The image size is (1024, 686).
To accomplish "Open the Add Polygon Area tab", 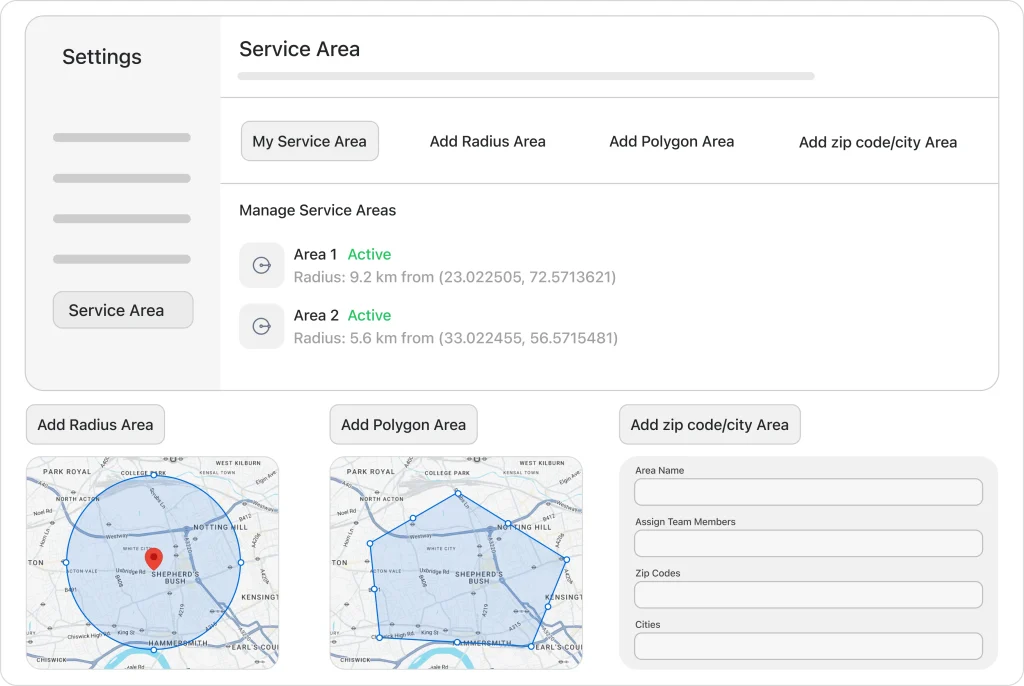I will (x=671, y=141).
